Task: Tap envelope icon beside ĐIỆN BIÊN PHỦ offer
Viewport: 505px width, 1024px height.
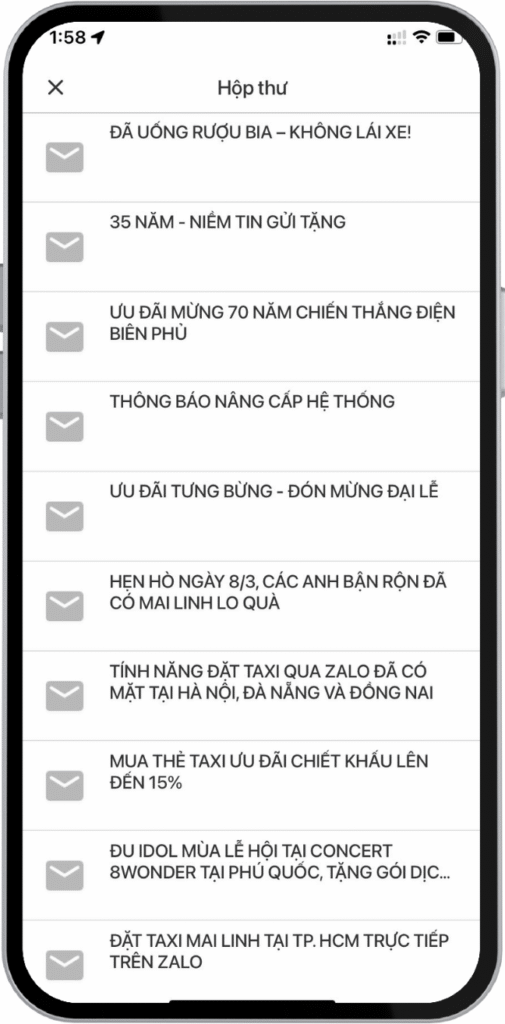Action: click(65, 336)
